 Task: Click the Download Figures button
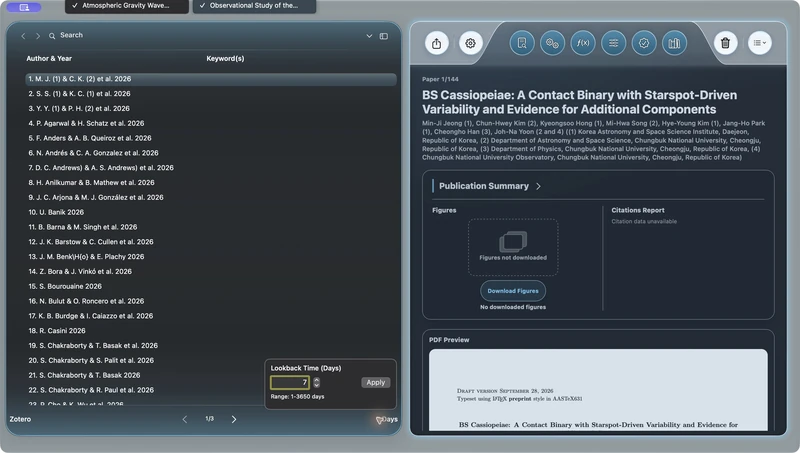513,291
